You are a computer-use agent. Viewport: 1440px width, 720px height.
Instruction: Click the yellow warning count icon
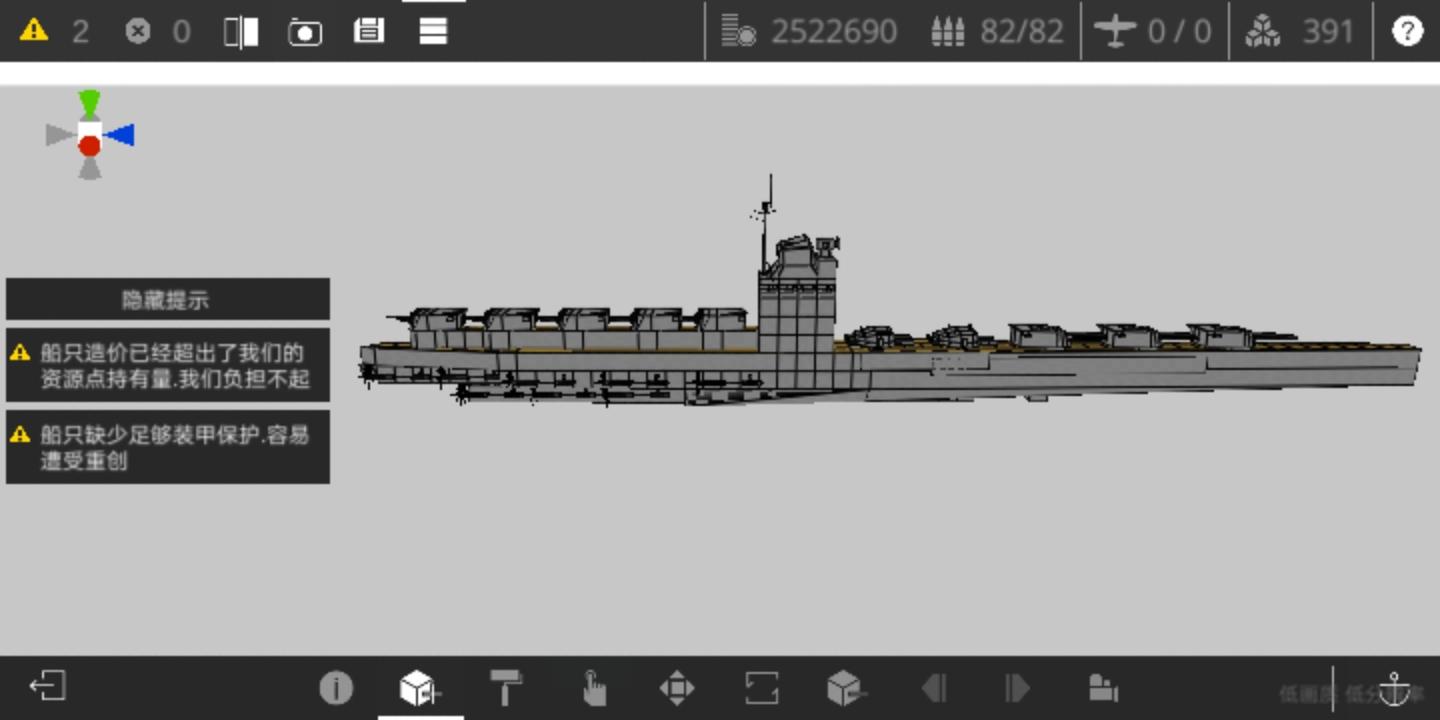34,30
